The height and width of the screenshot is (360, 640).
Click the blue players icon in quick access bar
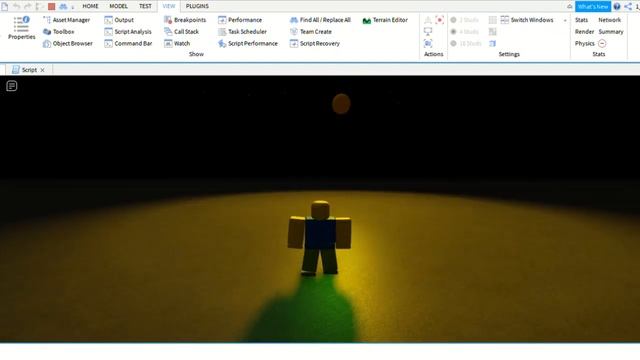pyautogui.click(x=63, y=7)
